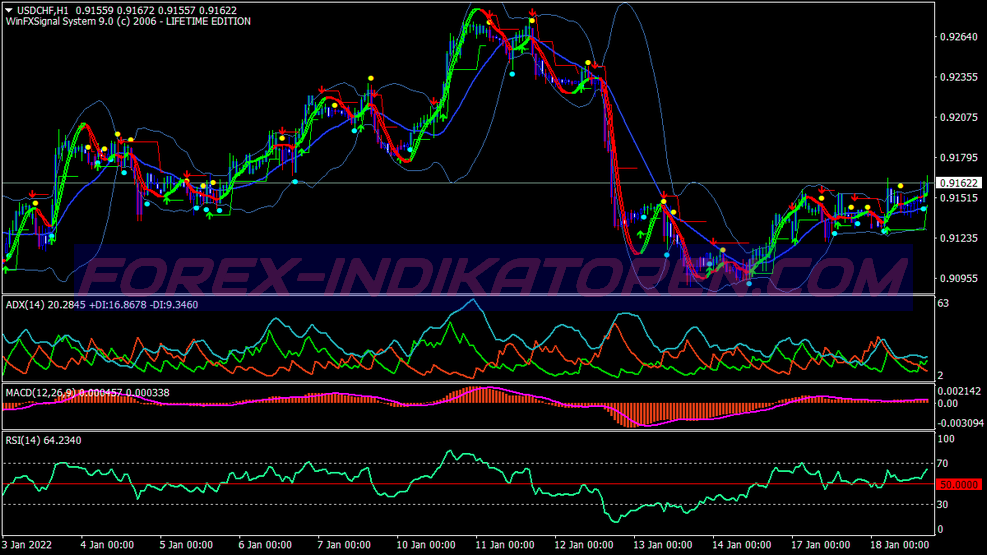Click the 4 Jan 00:00 time label
This screenshot has height=555, width=987.
coord(107,545)
